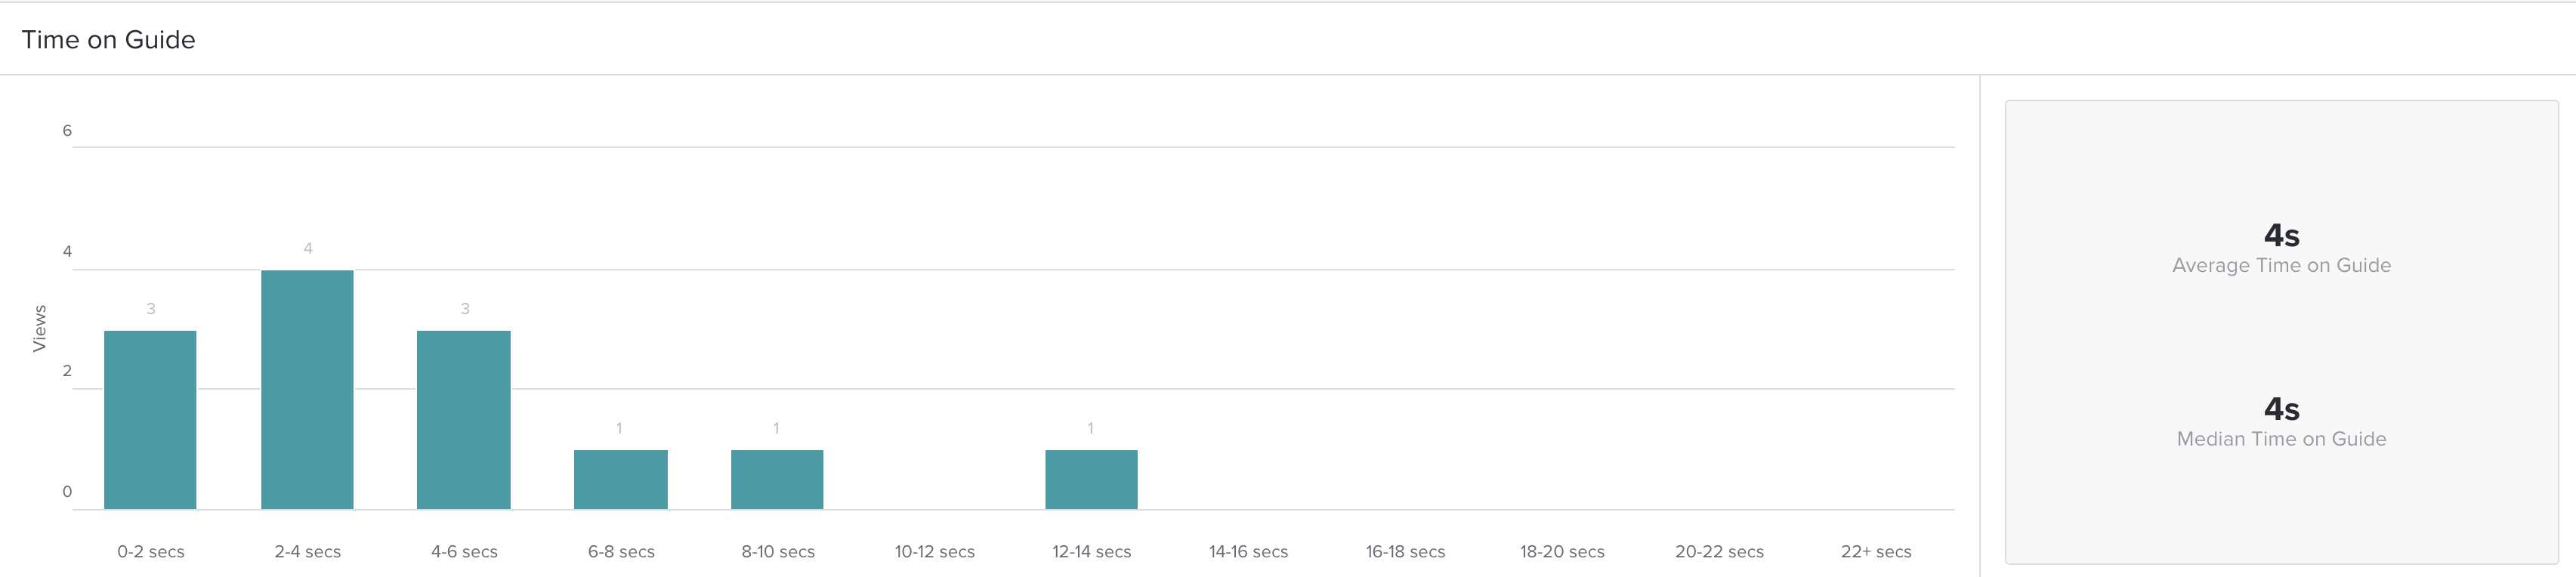Click the 14-16 secs axis label
Screen dimensions: 2576x577
coord(1248,552)
